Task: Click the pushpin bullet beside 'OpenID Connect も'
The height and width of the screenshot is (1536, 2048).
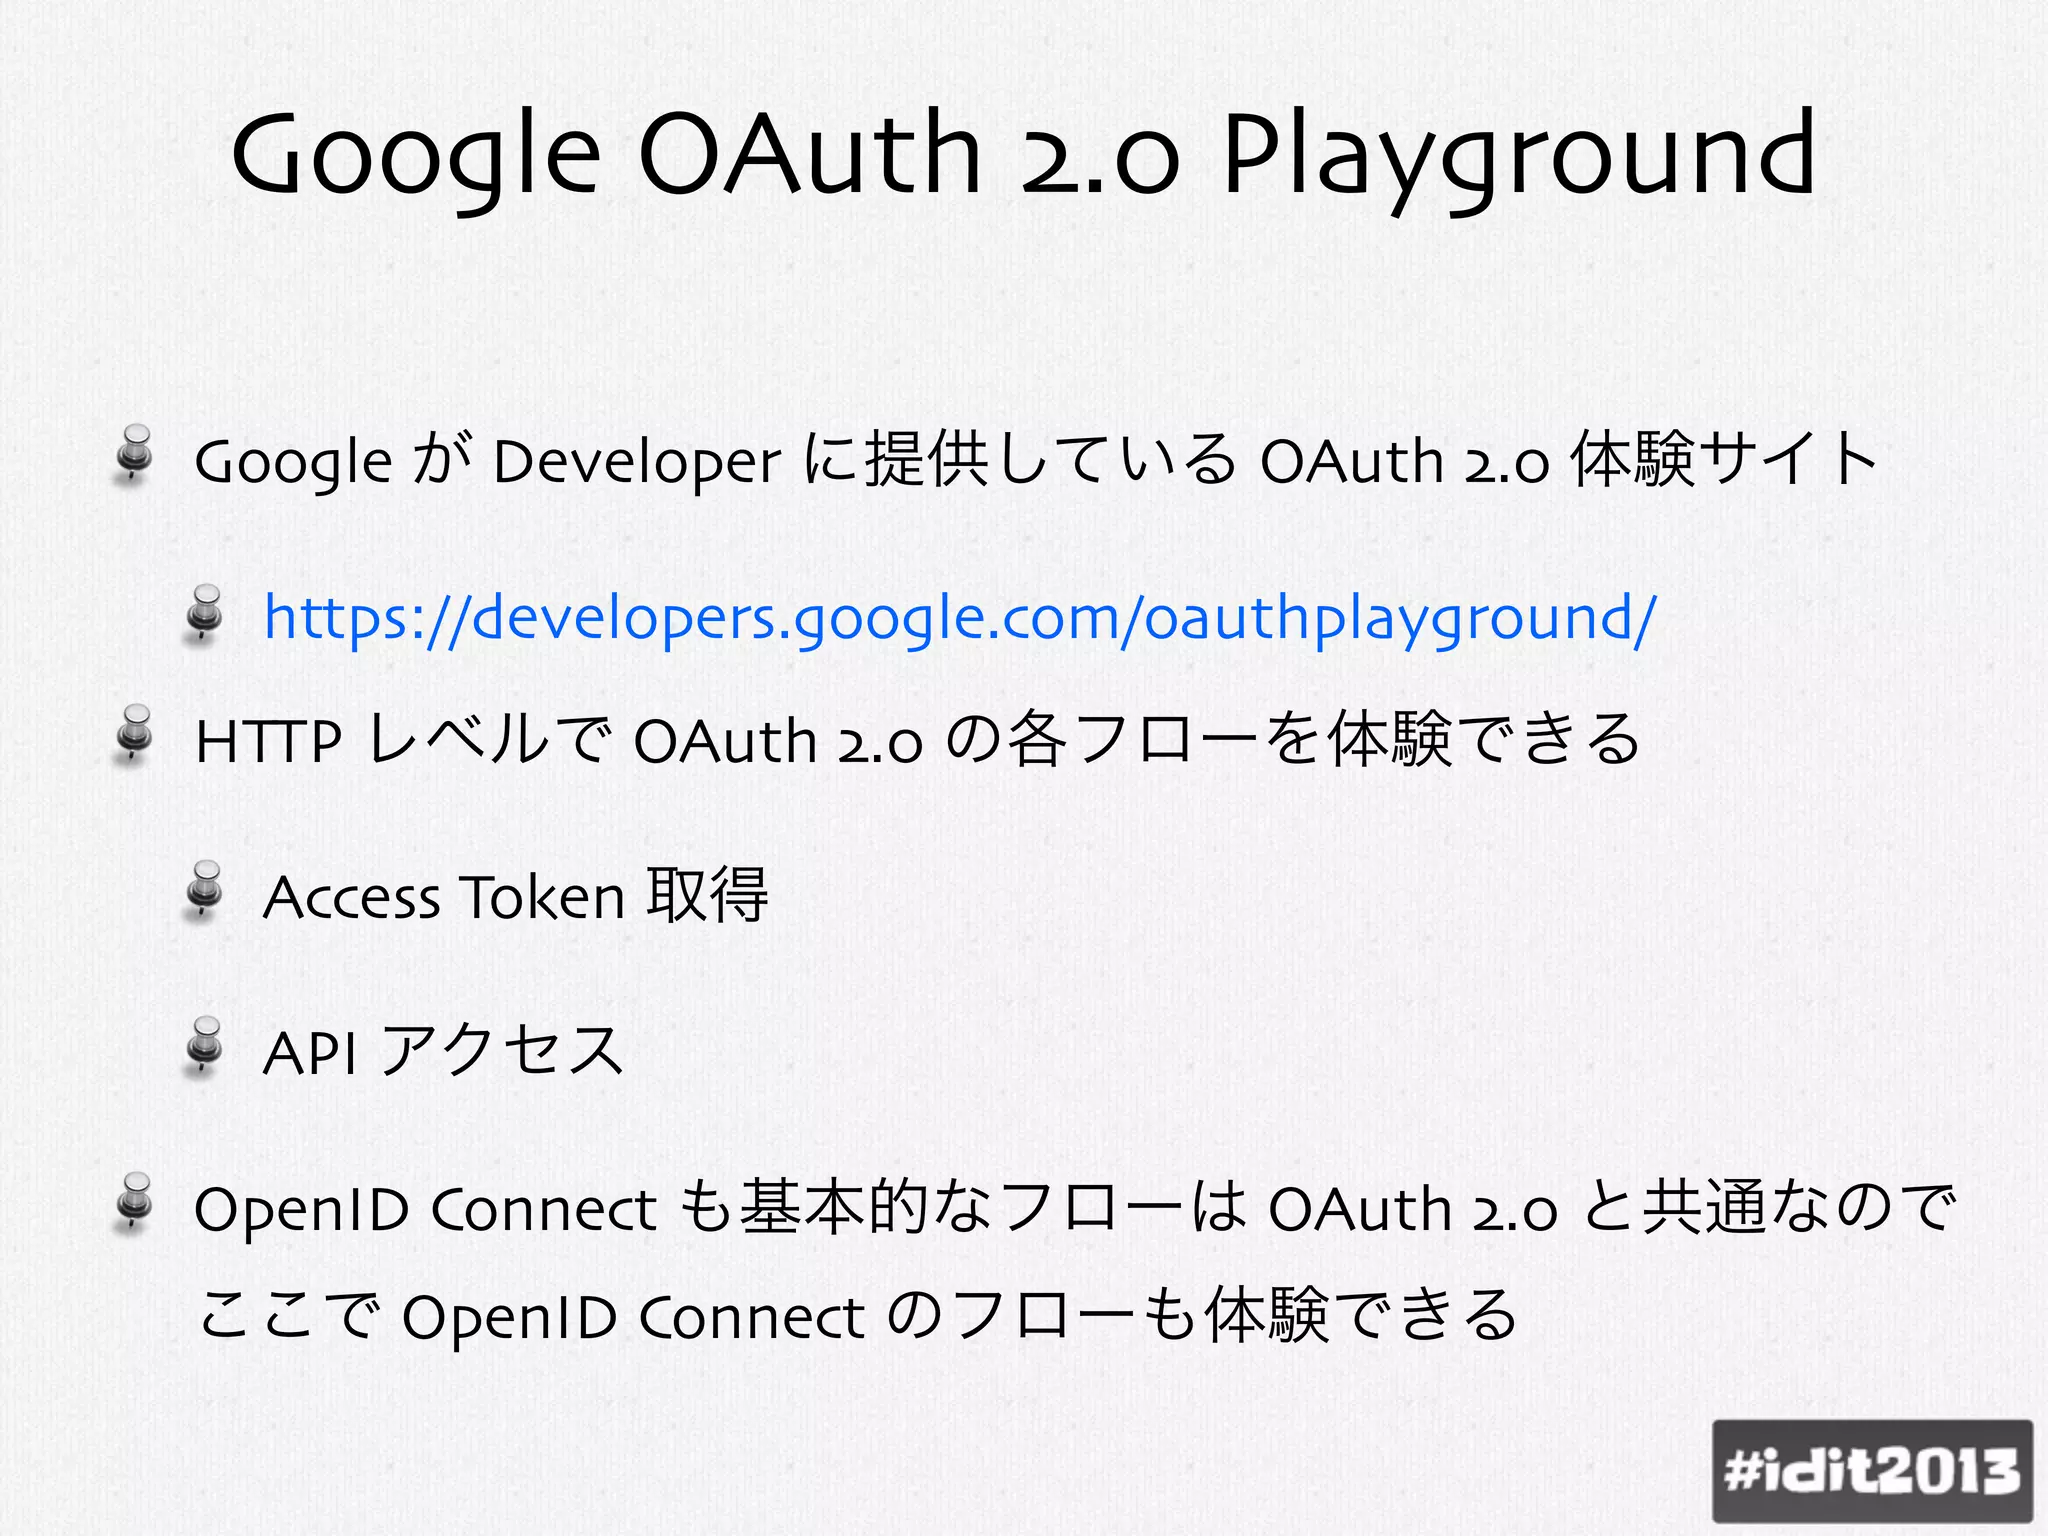Action: tap(134, 1202)
